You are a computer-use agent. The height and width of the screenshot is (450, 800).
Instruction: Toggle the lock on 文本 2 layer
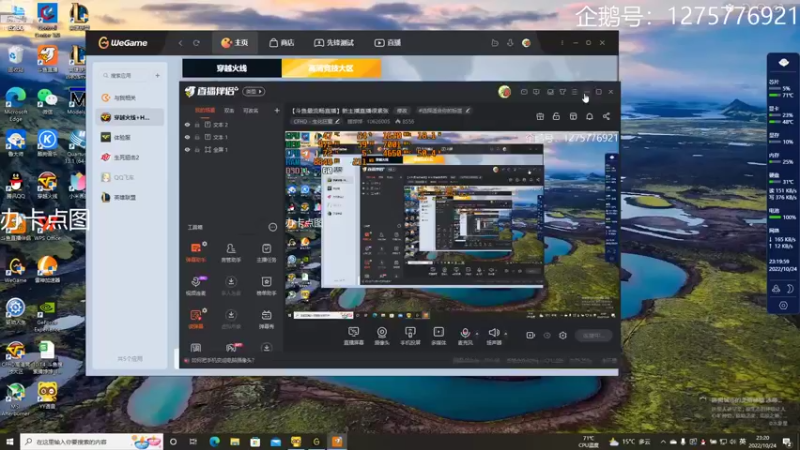197,124
